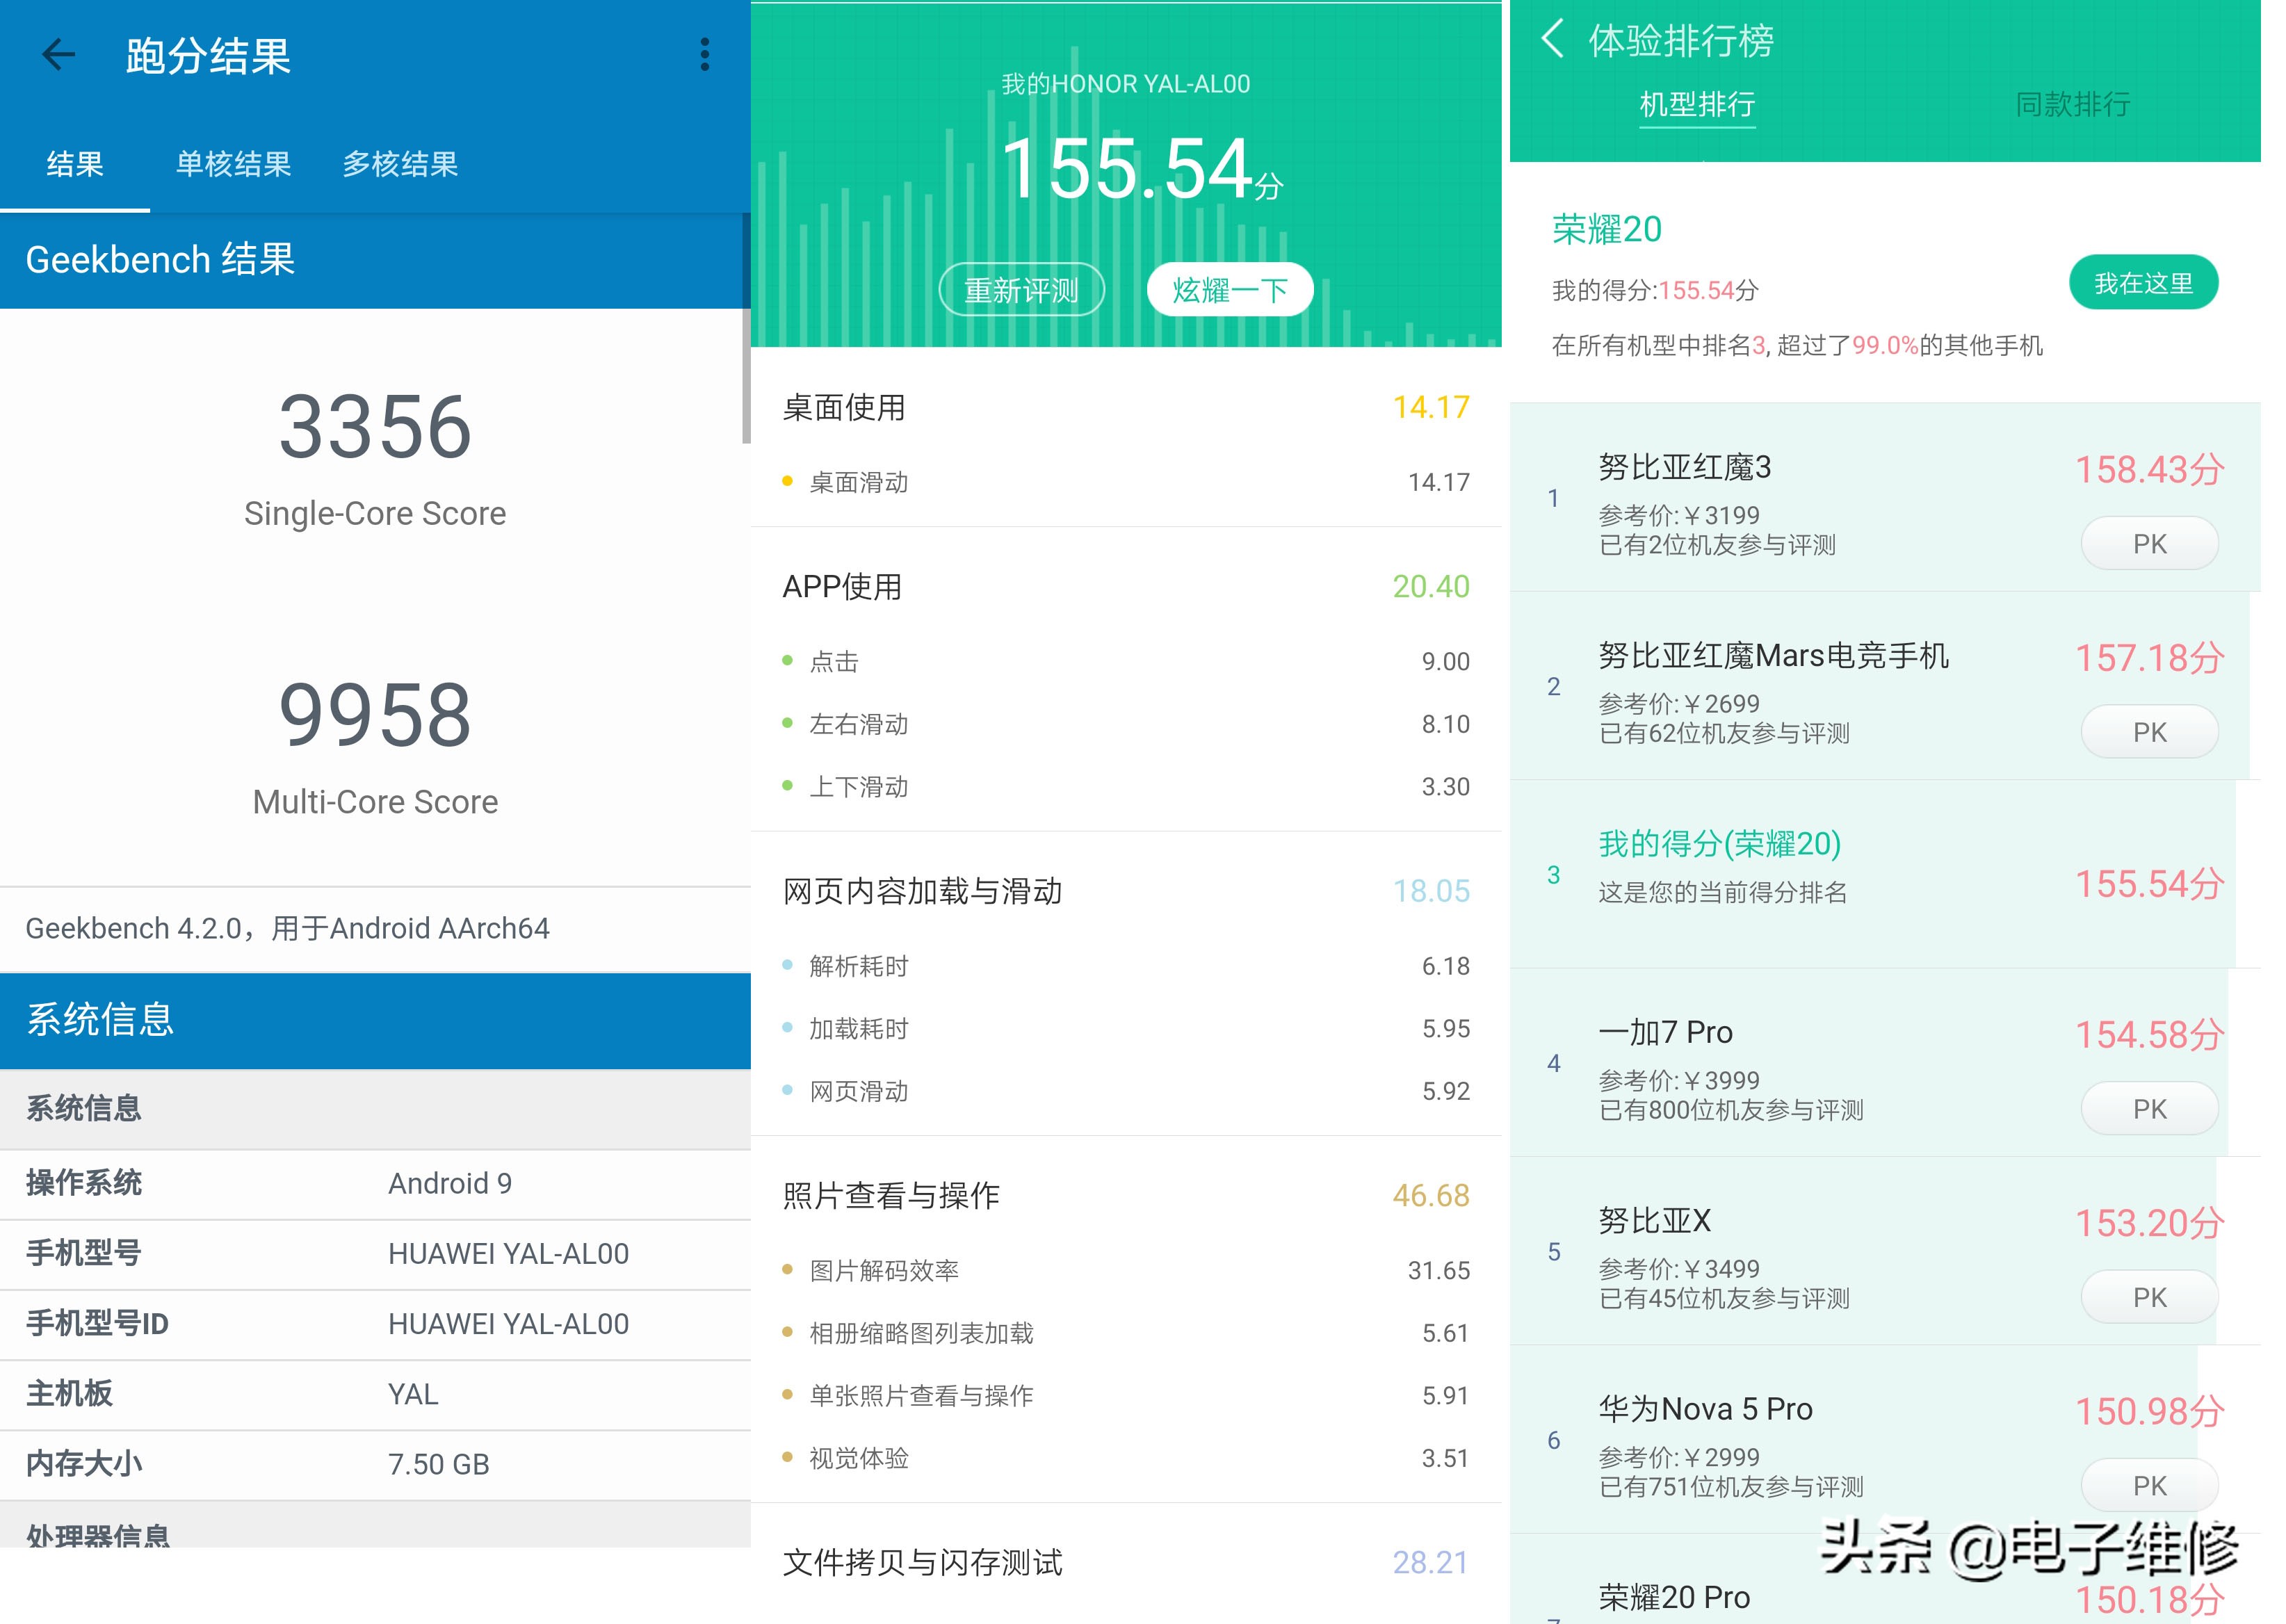Open the APP使用 section header
2286x1624 pixels.
[1126, 586]
